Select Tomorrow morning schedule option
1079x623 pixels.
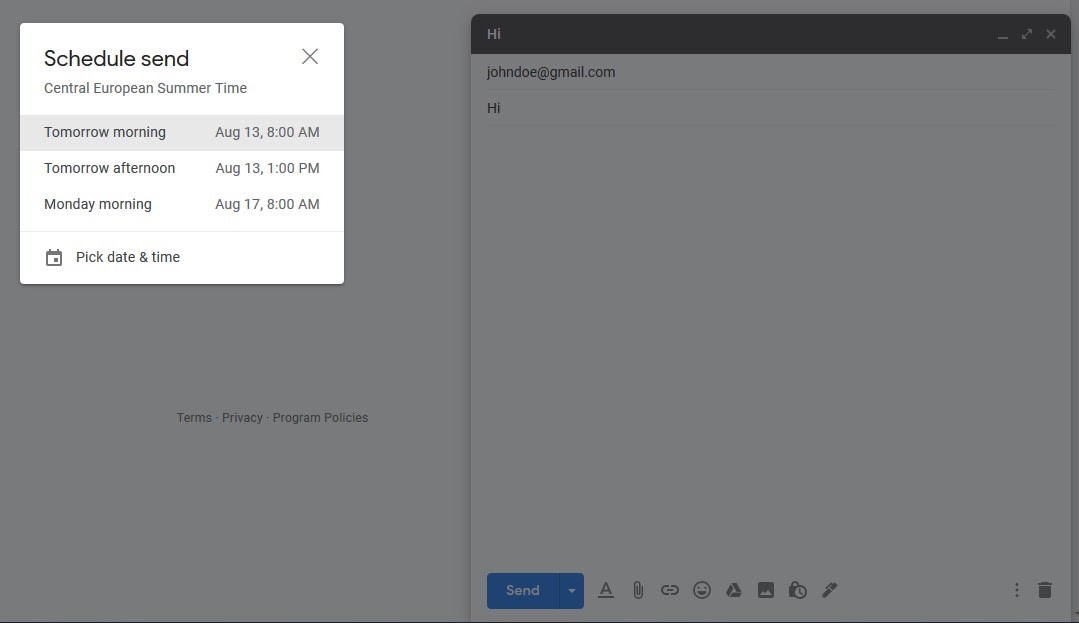182,132
